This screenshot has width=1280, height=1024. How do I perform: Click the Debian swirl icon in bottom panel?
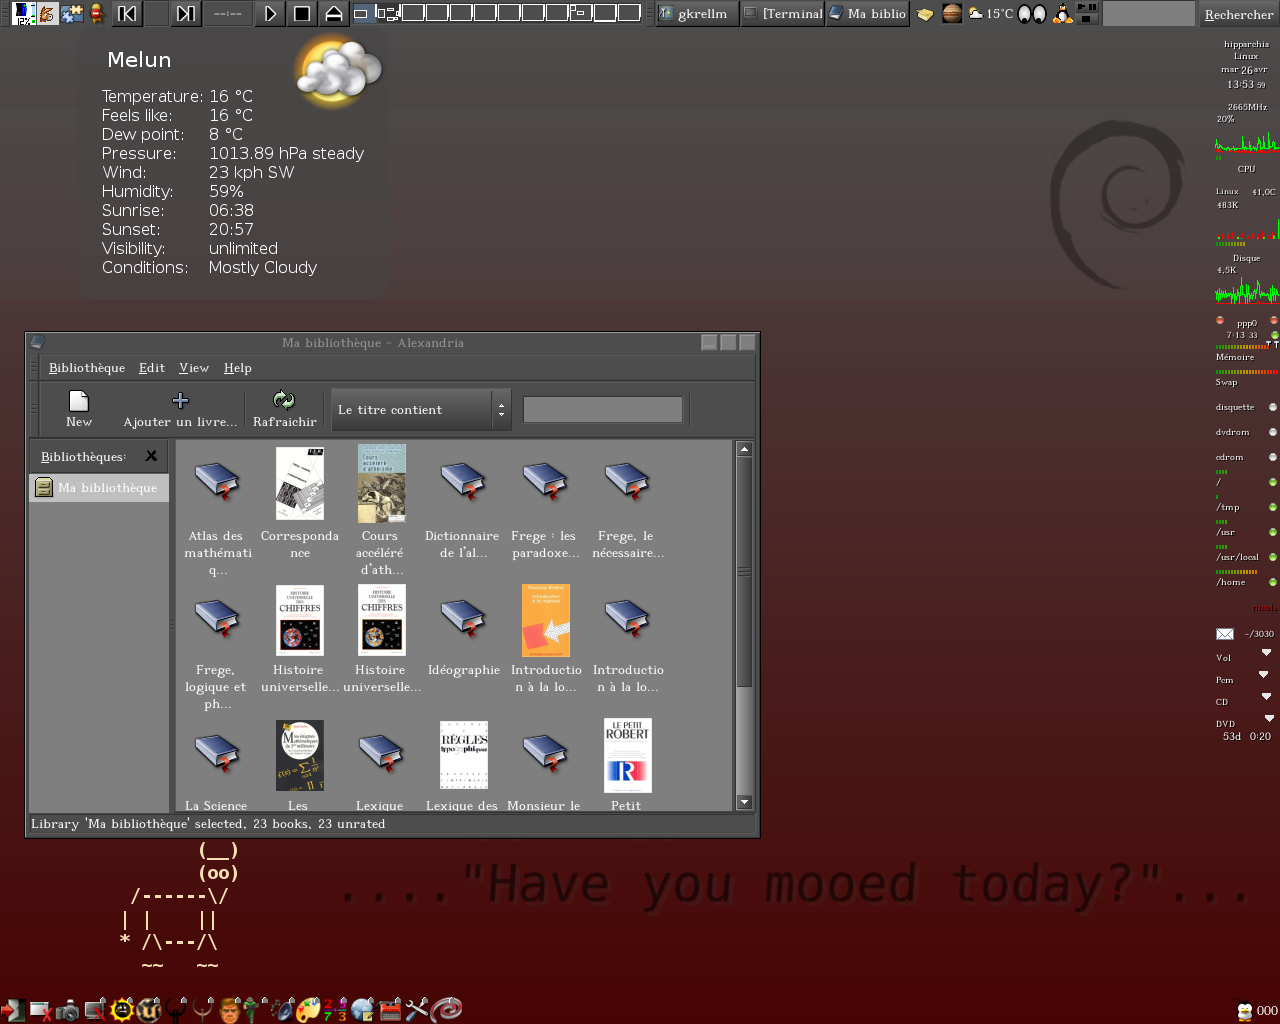coord(446,1010)
